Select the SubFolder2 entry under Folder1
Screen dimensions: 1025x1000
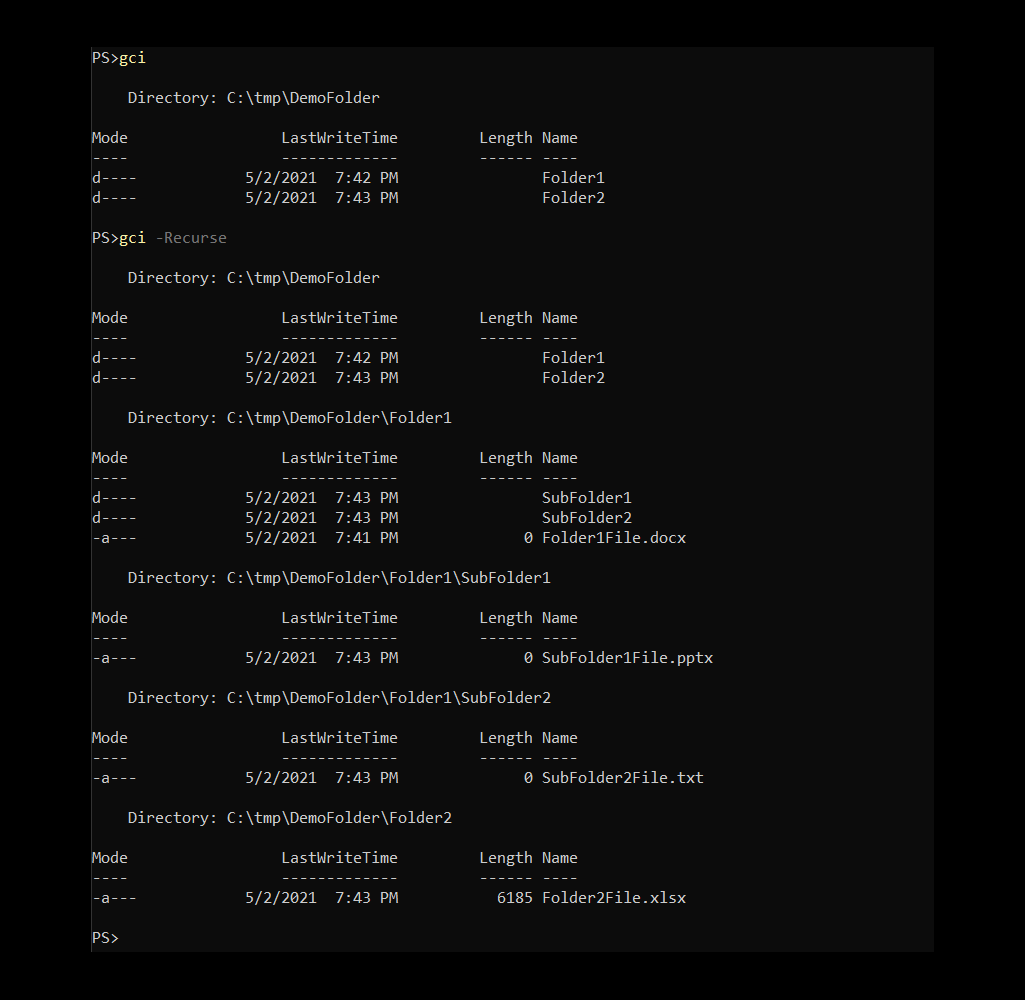(586, 517)
